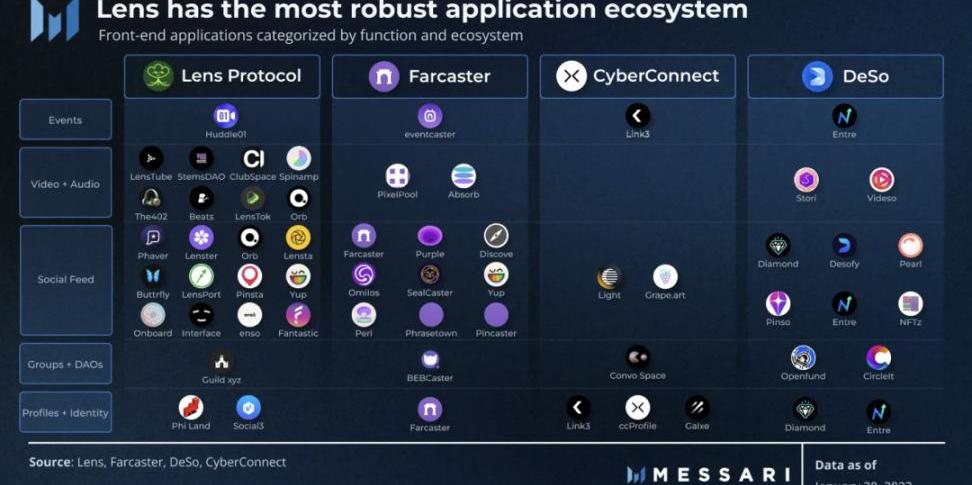Click the Phaver icon
This screenshot has width=972, height=485.
pos(152,238)
